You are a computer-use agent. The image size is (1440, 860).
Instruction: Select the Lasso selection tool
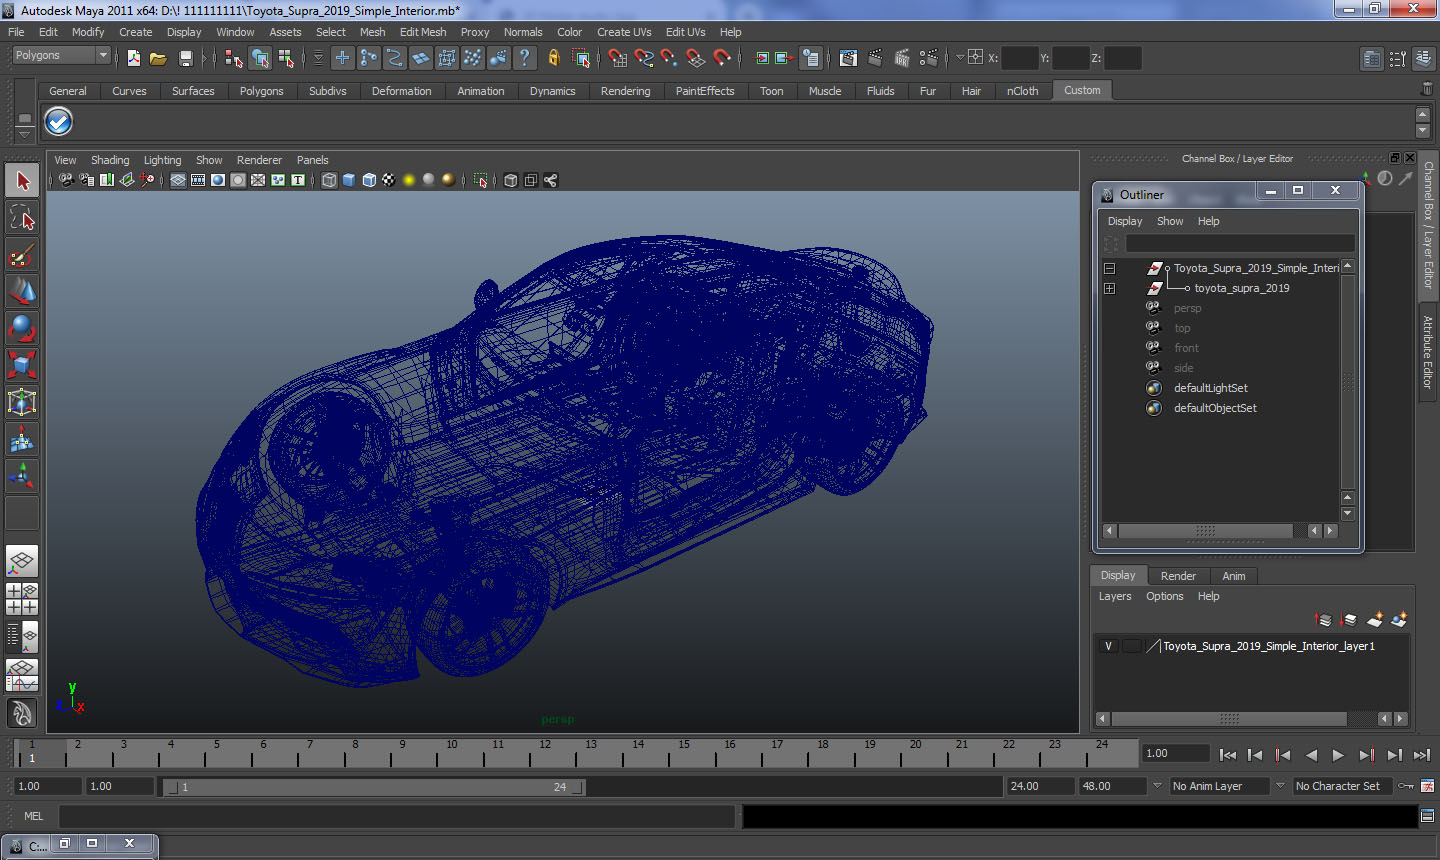22,218
